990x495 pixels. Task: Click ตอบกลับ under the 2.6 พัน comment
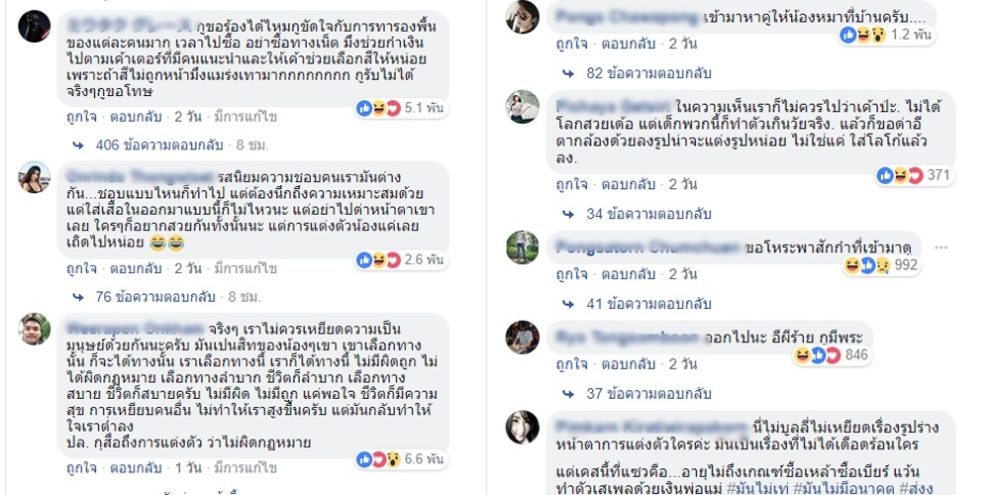(x=136, y=268)
